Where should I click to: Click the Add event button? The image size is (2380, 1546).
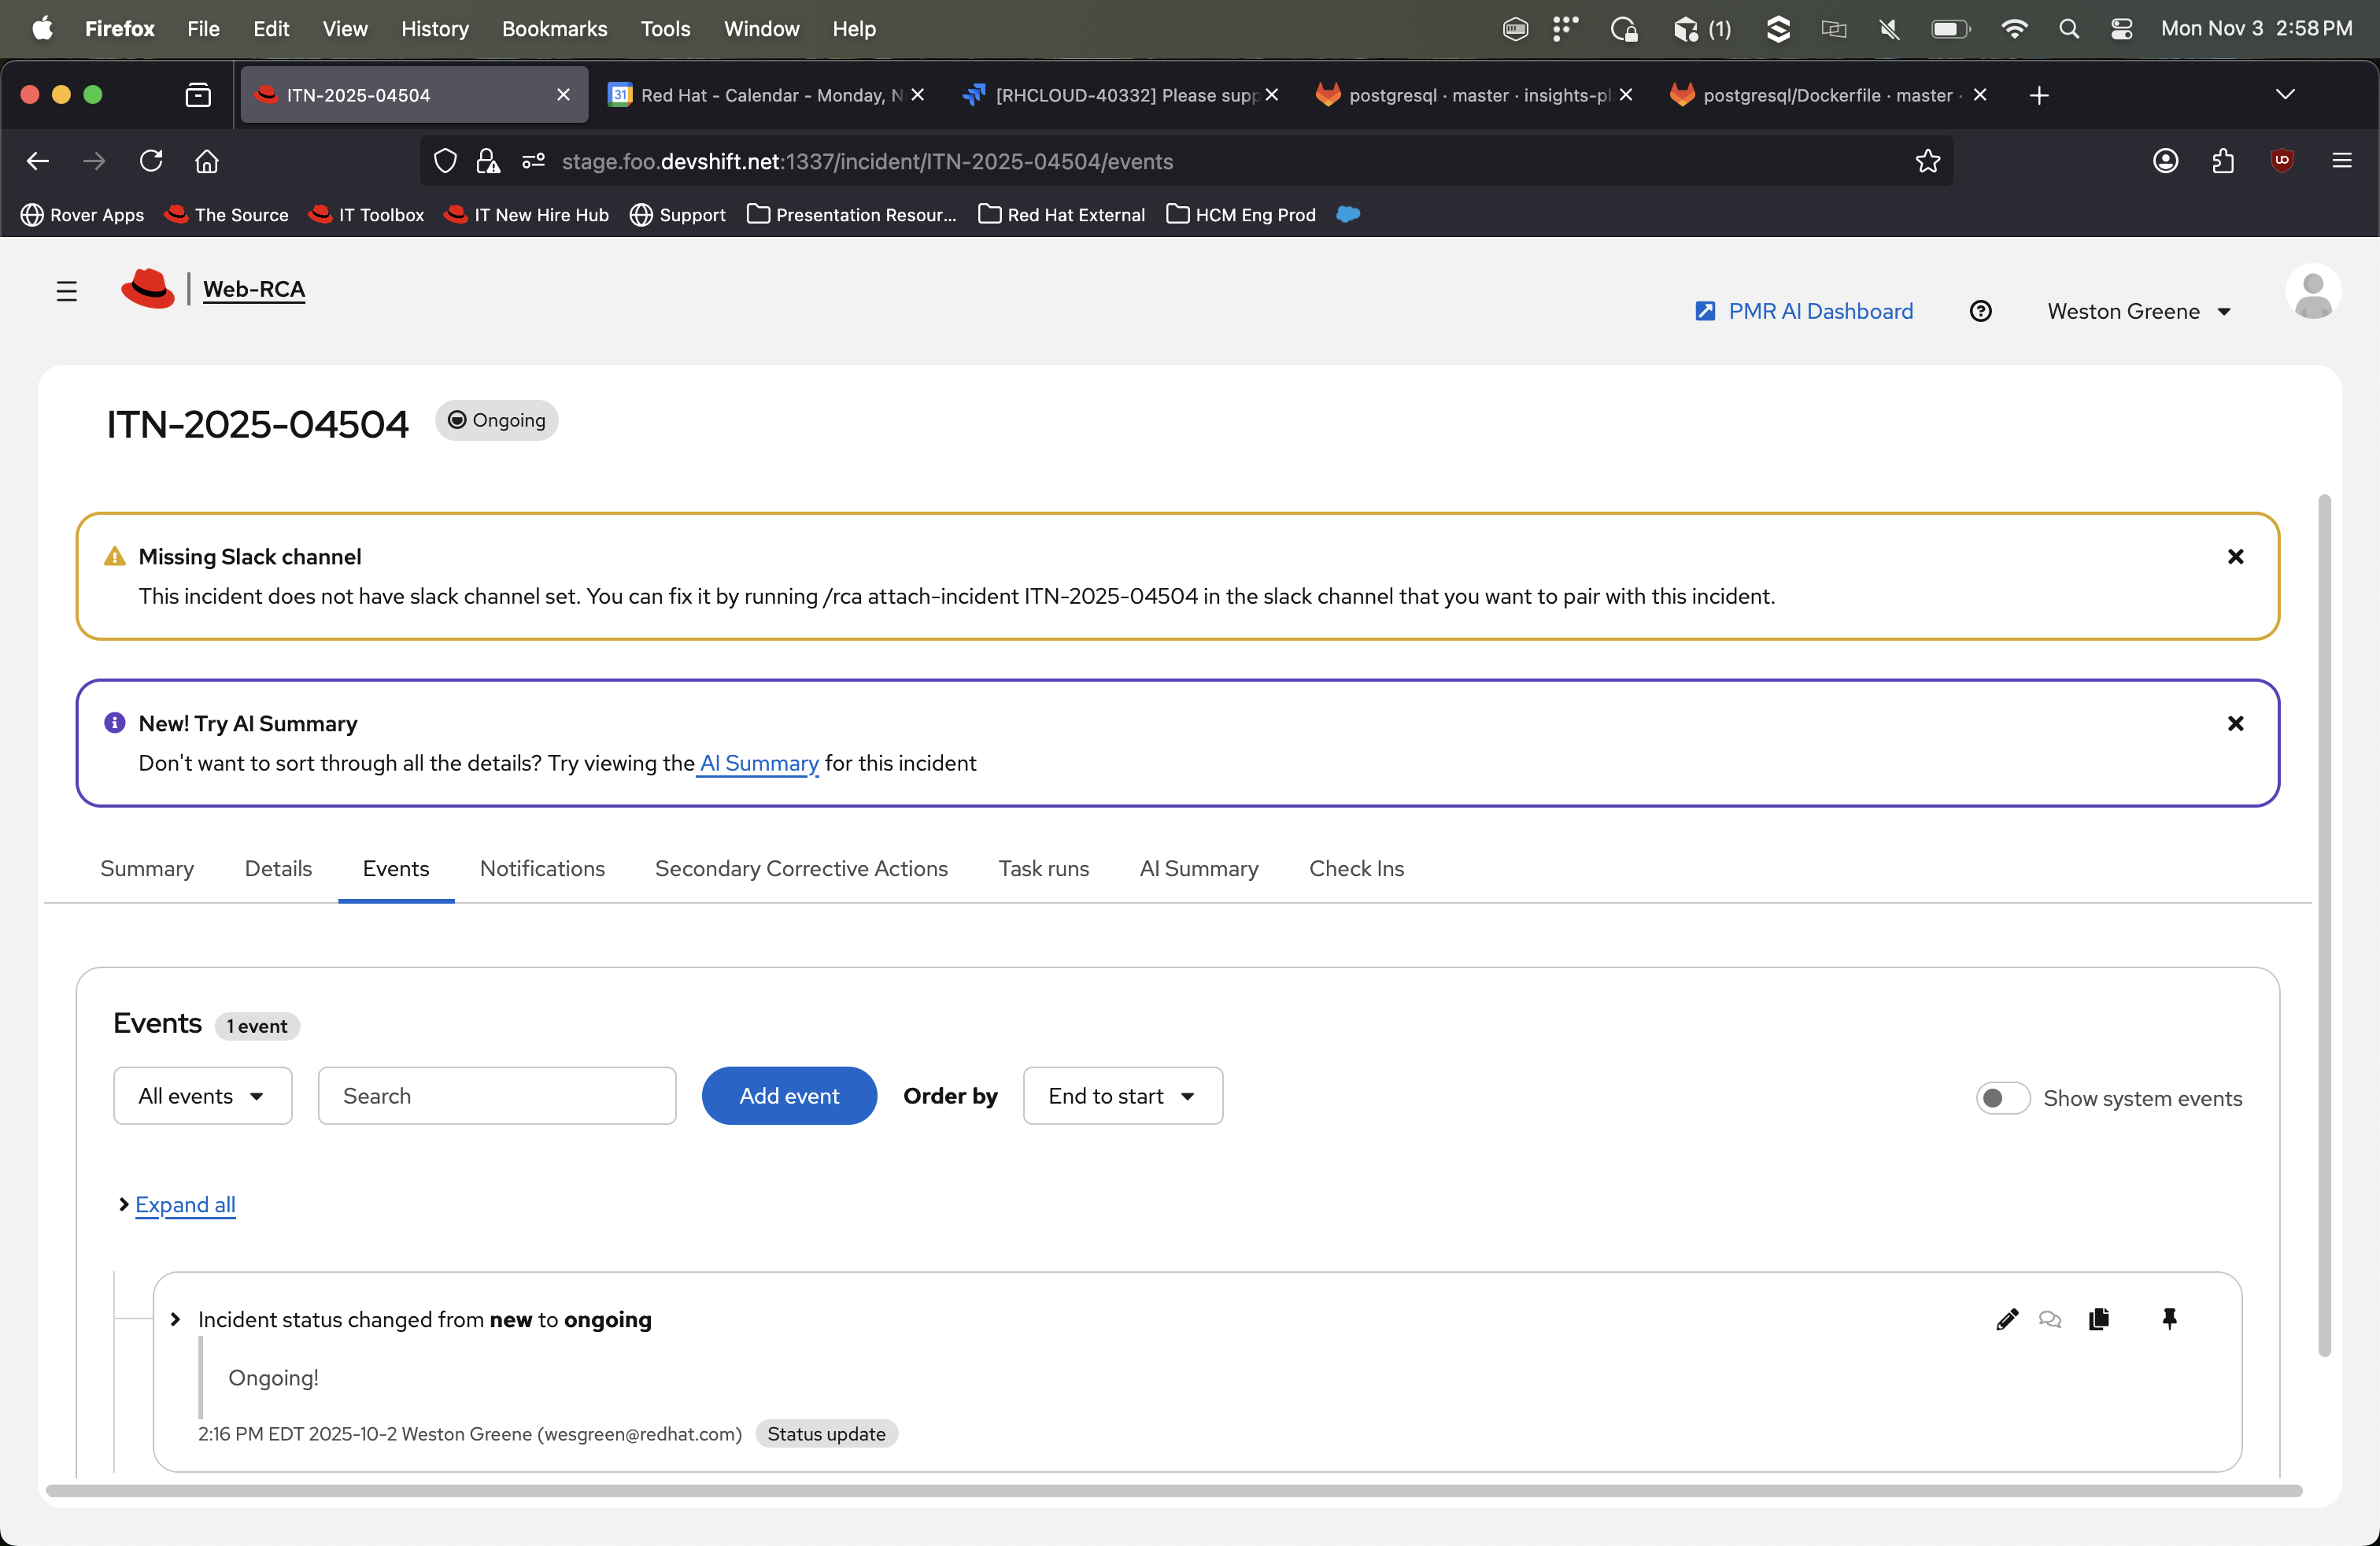click(789, 1096)
